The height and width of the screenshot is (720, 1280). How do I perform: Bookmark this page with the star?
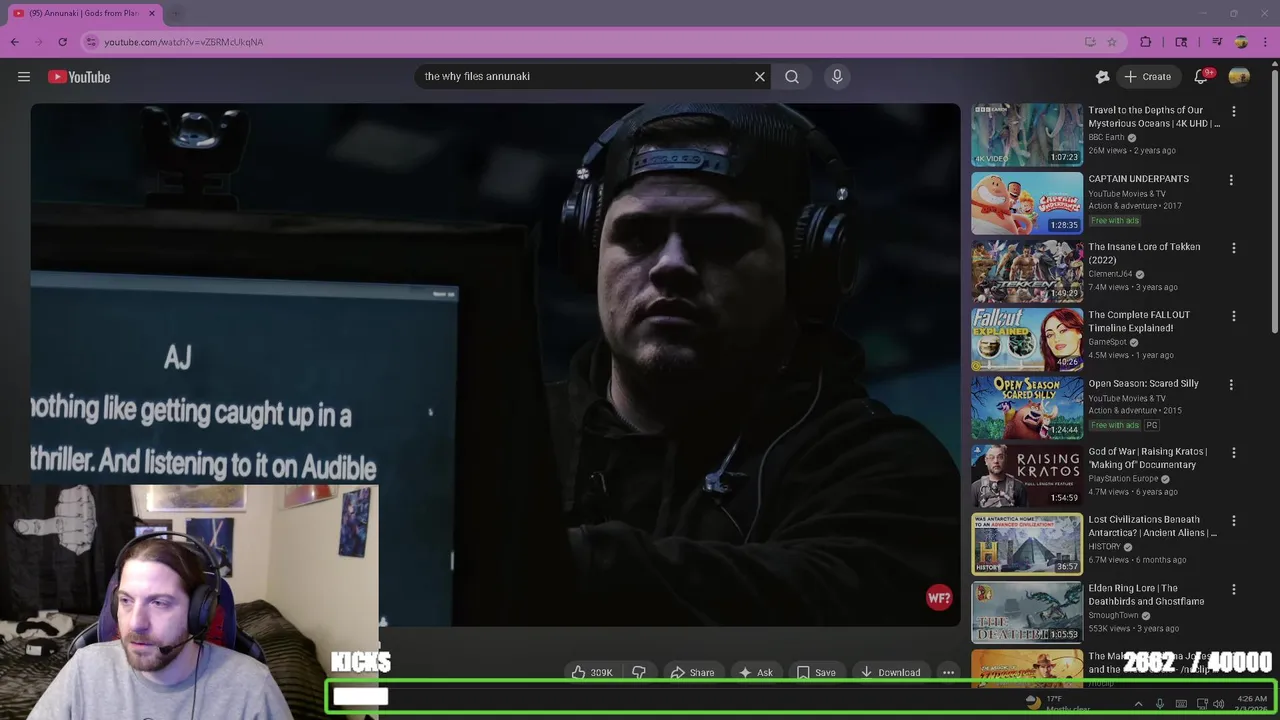click(1112, 42)
